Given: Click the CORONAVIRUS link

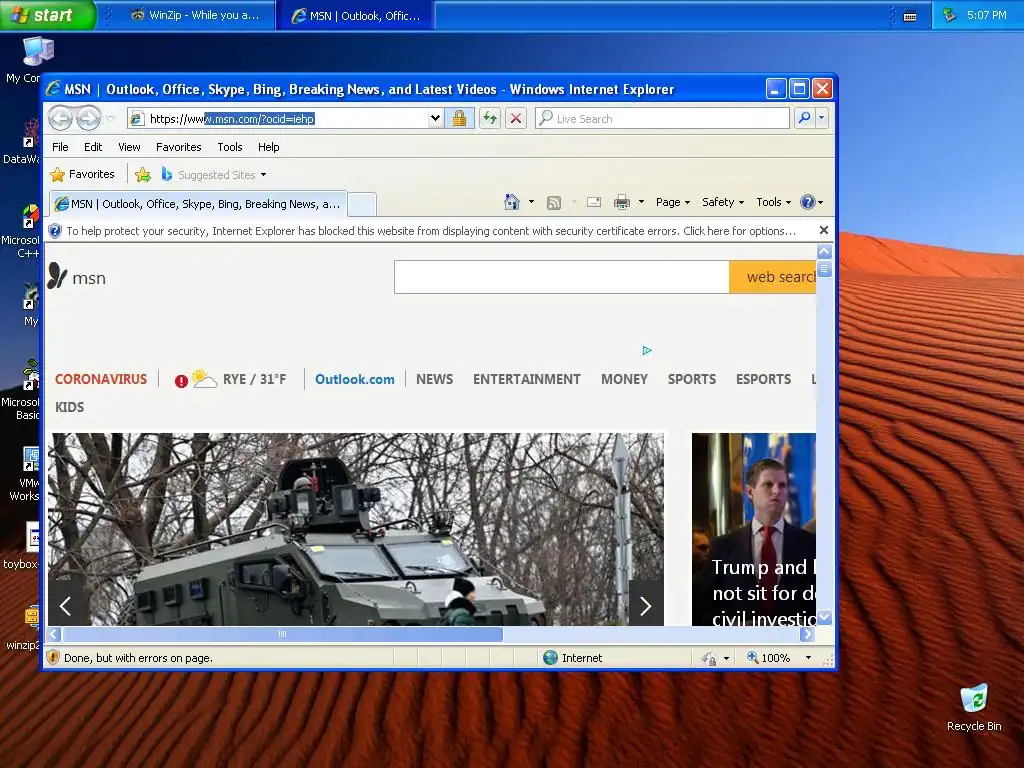Looking at the screenshot, I should point(101,379).
